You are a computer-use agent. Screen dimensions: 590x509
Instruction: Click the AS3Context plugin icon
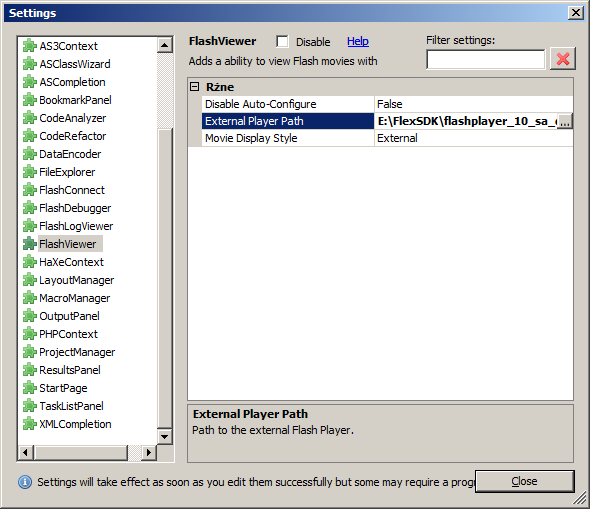30,46
